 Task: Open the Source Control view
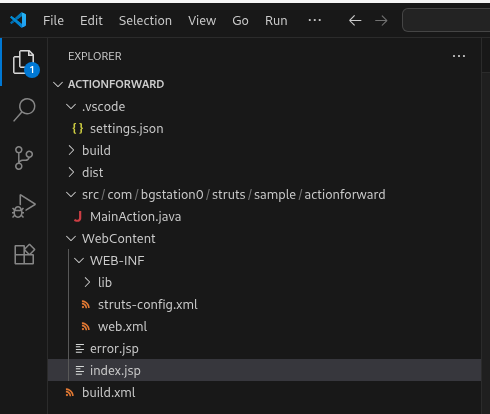[24, 158]
